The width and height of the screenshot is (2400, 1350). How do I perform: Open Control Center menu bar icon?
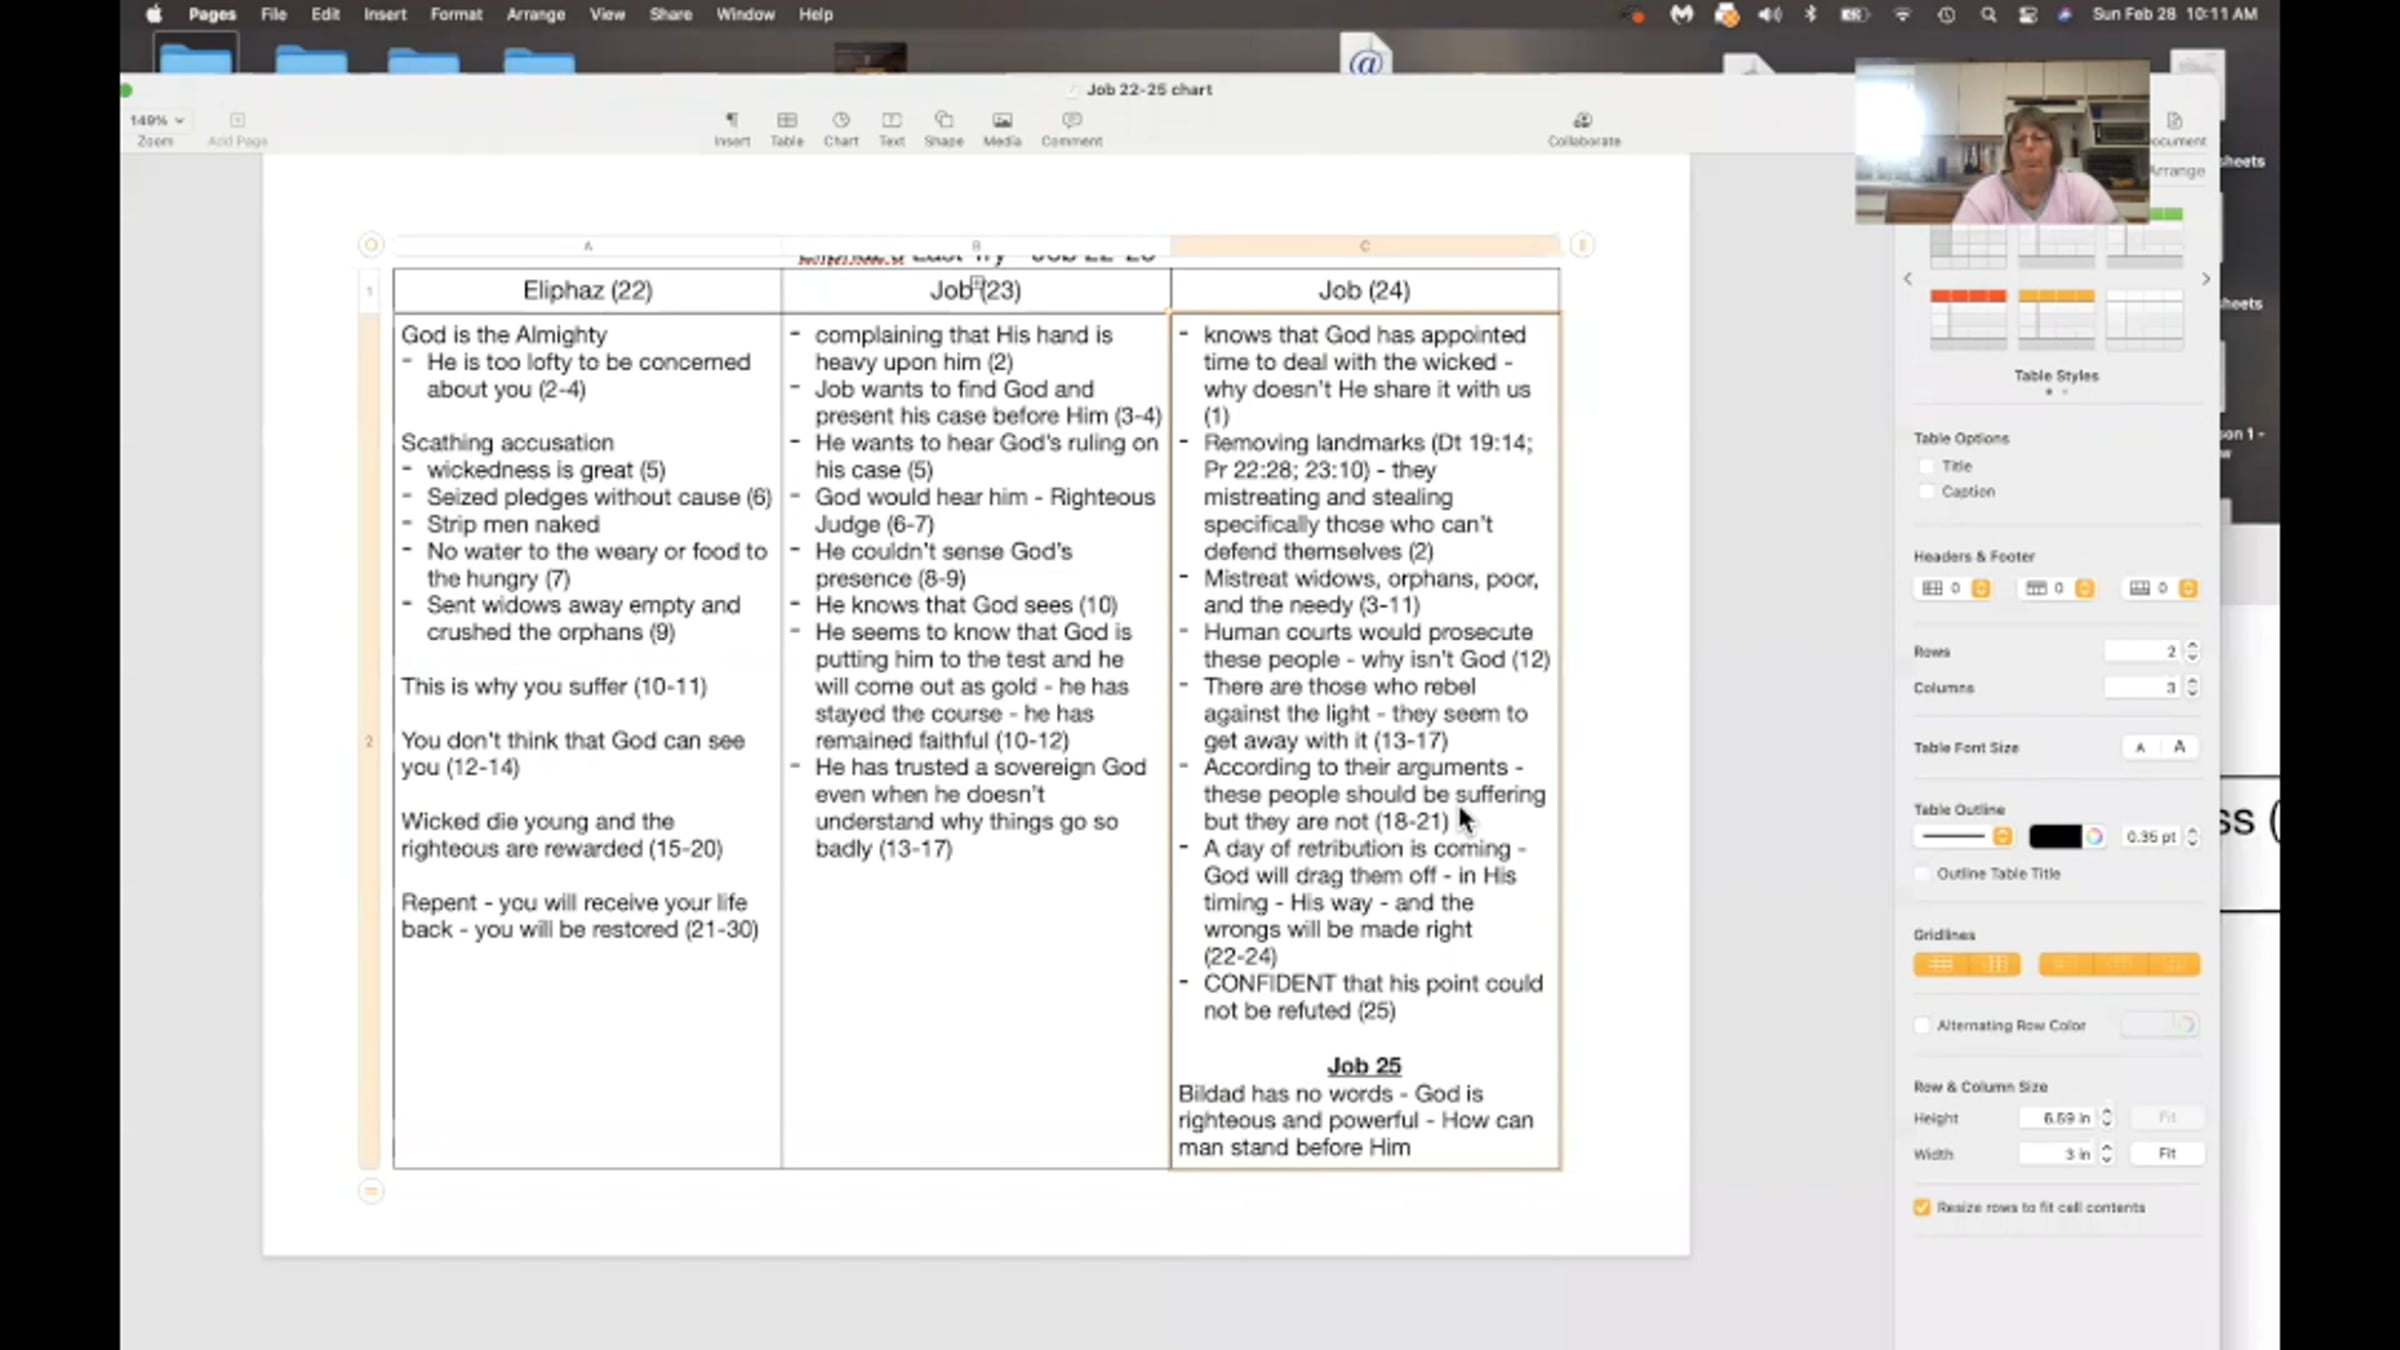pos(2027,14)
